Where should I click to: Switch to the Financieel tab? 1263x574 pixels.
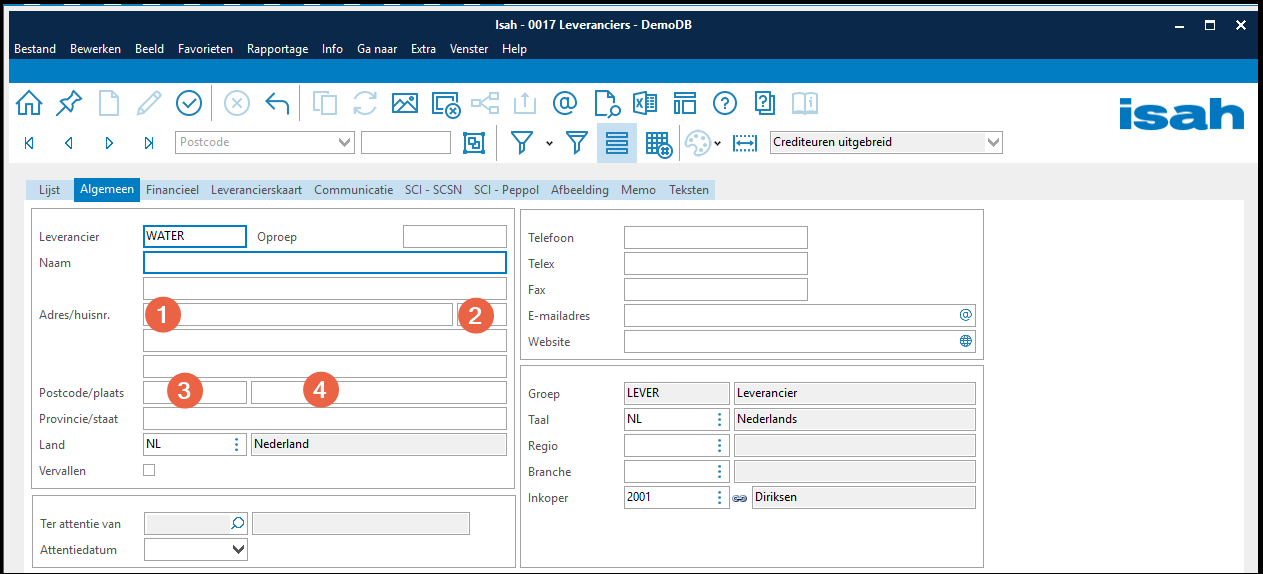pyautogui.click(x=172, y=189)
